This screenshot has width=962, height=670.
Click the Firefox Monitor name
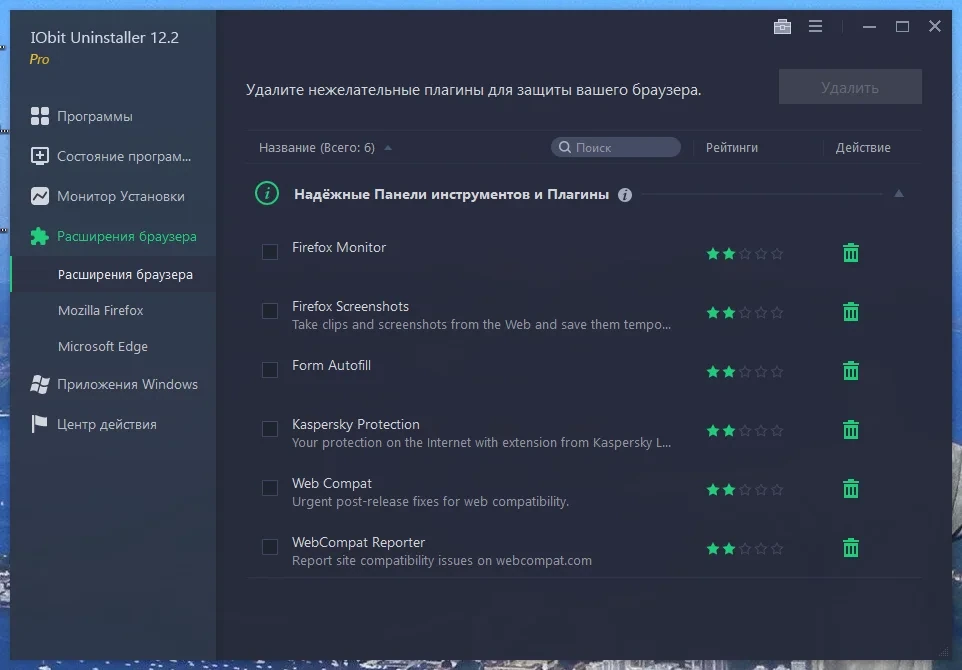[339, 247]
